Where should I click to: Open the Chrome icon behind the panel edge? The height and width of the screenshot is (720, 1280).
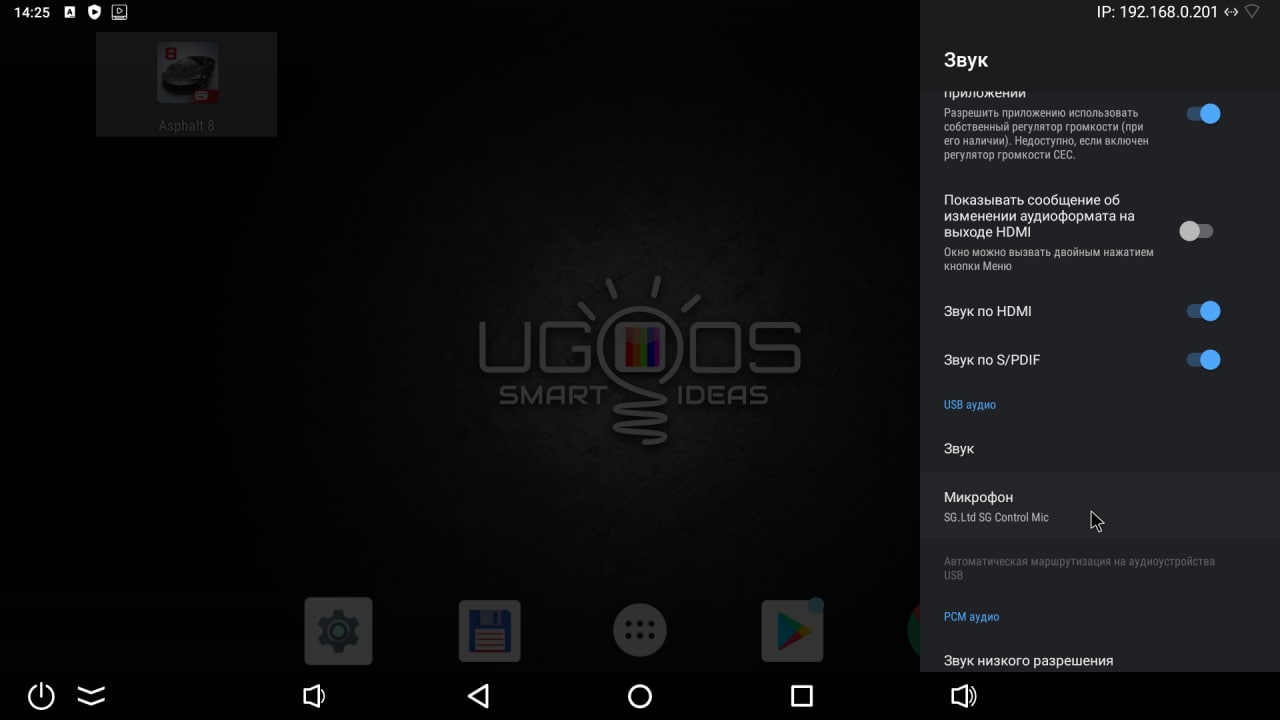tap(913, 630)
